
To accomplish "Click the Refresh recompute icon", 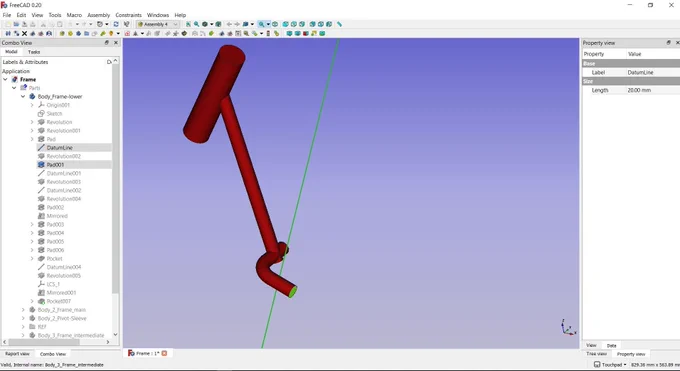I will (116, 24).
